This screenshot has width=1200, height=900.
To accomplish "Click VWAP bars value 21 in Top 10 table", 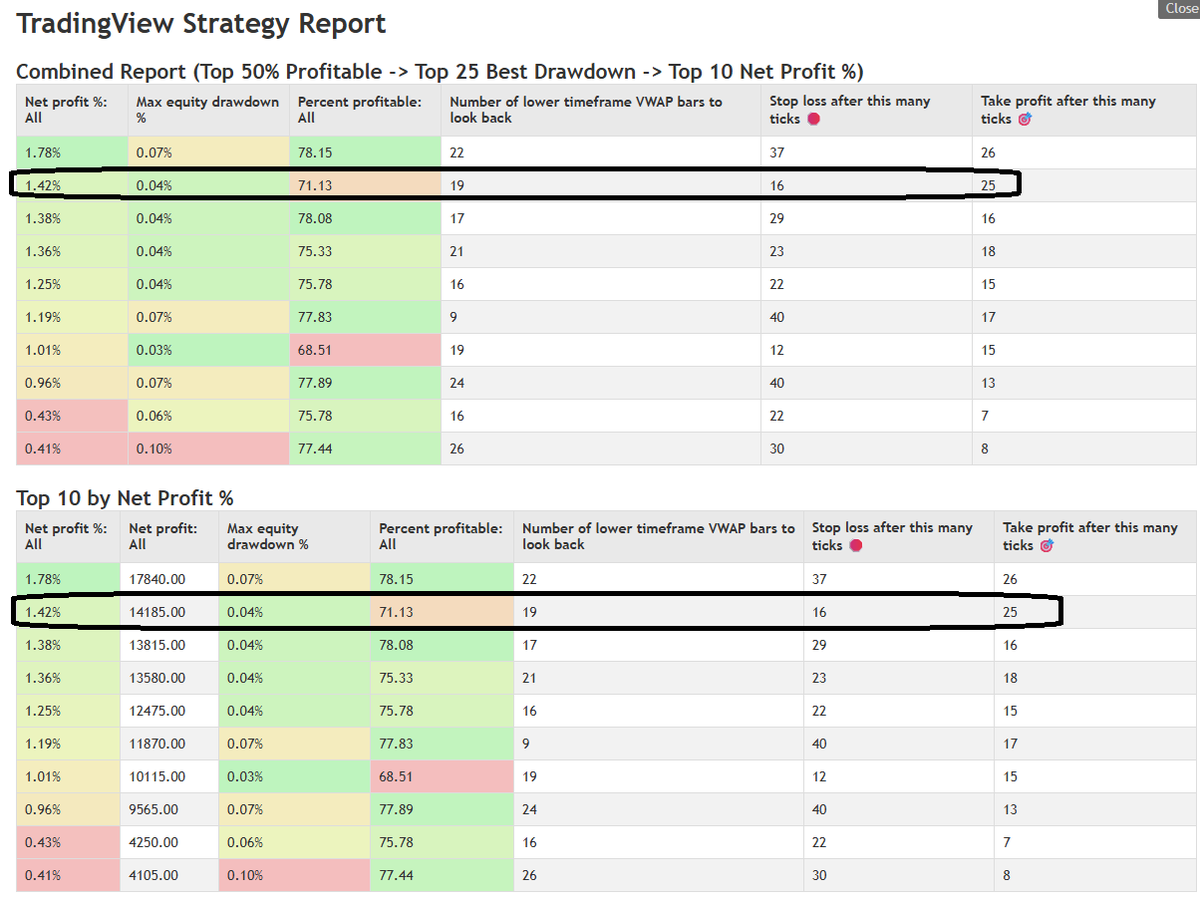I will pos(659,678).
